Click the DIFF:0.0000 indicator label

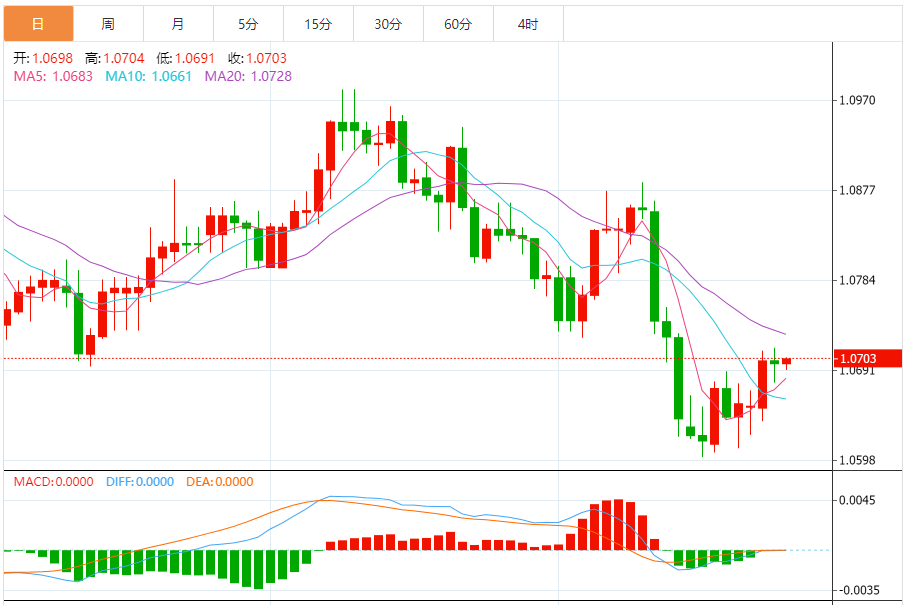point(140,482)
